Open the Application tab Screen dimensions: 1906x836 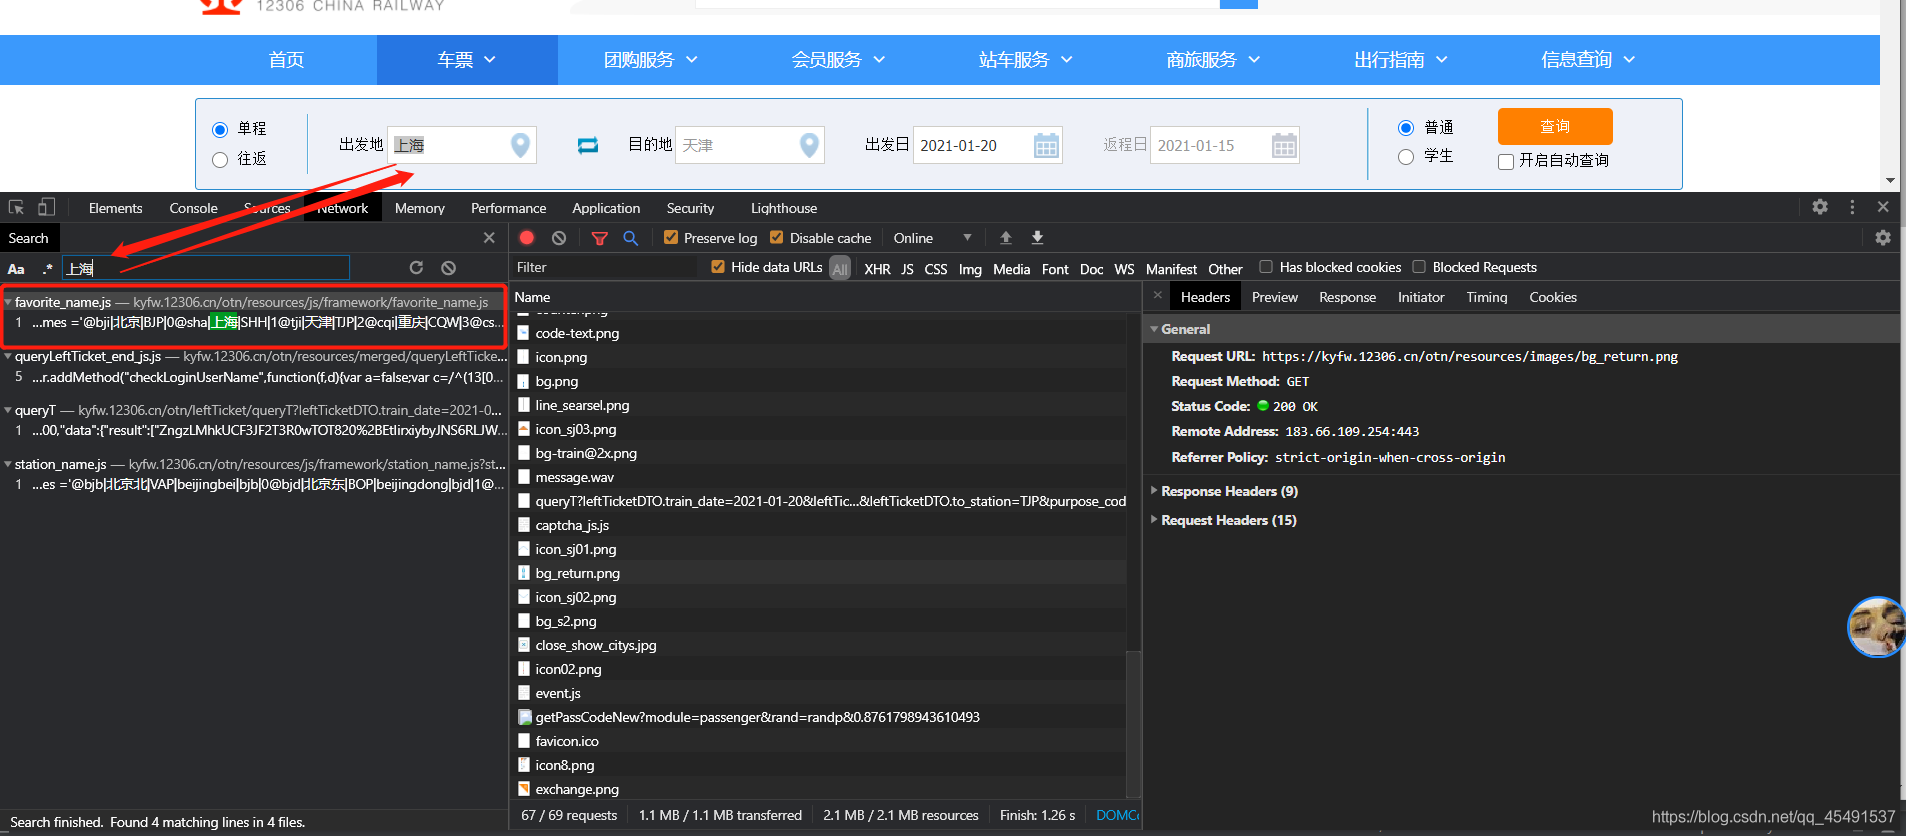coord(606,208)
